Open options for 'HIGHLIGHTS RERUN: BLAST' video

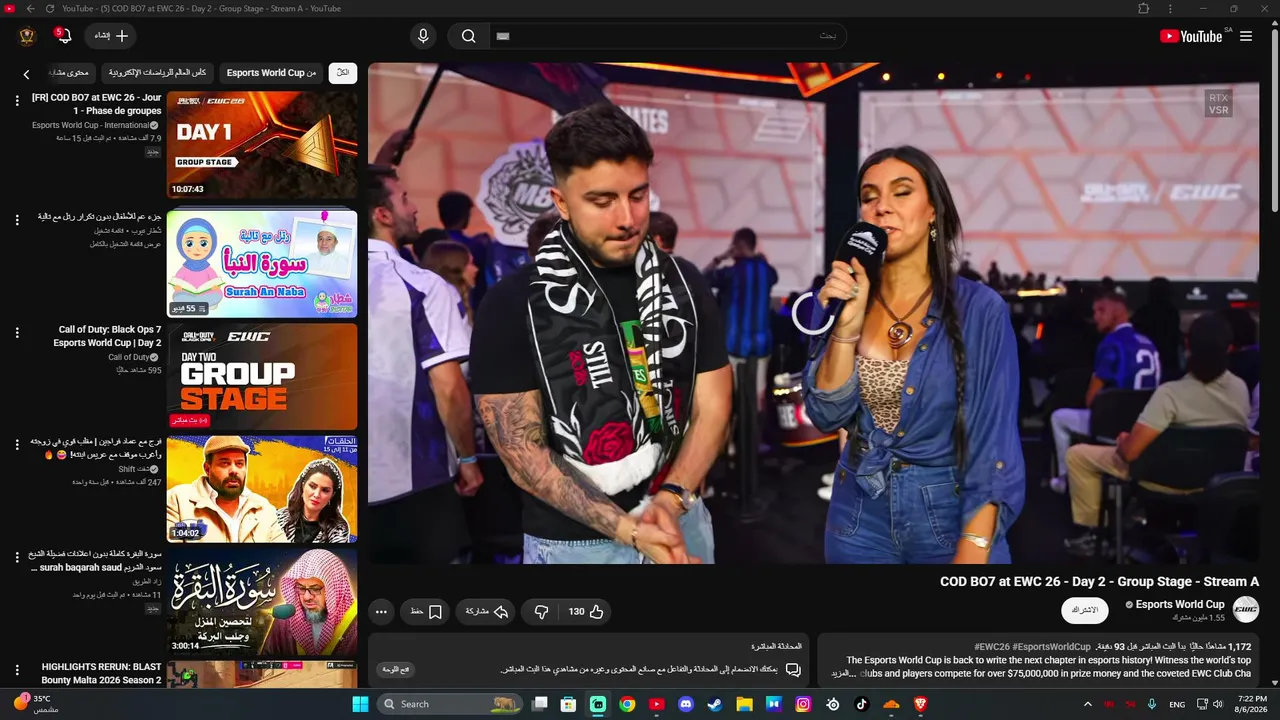(x=17, y=670)
